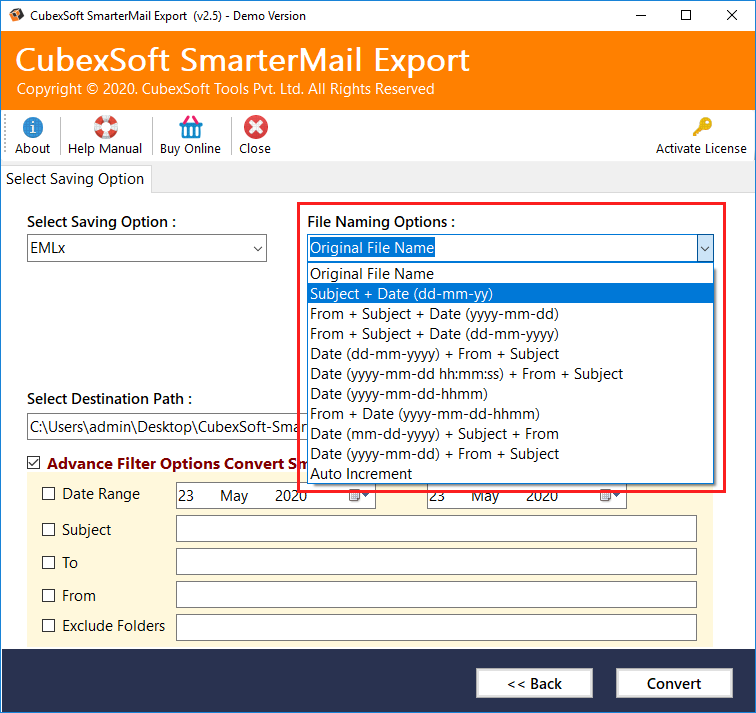Screen dimensions: 756x713
Task: Close the window with X button
Action: tap(731, 15)
